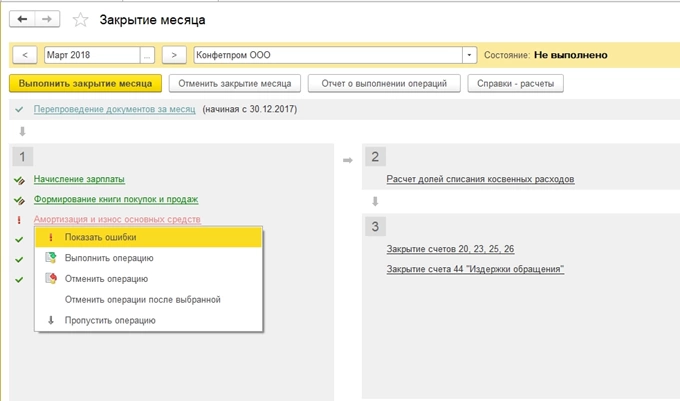This screenshot has width=680, height=401.
Task: Choose Отменить операцию in the context menu
Action: (149, 279)
